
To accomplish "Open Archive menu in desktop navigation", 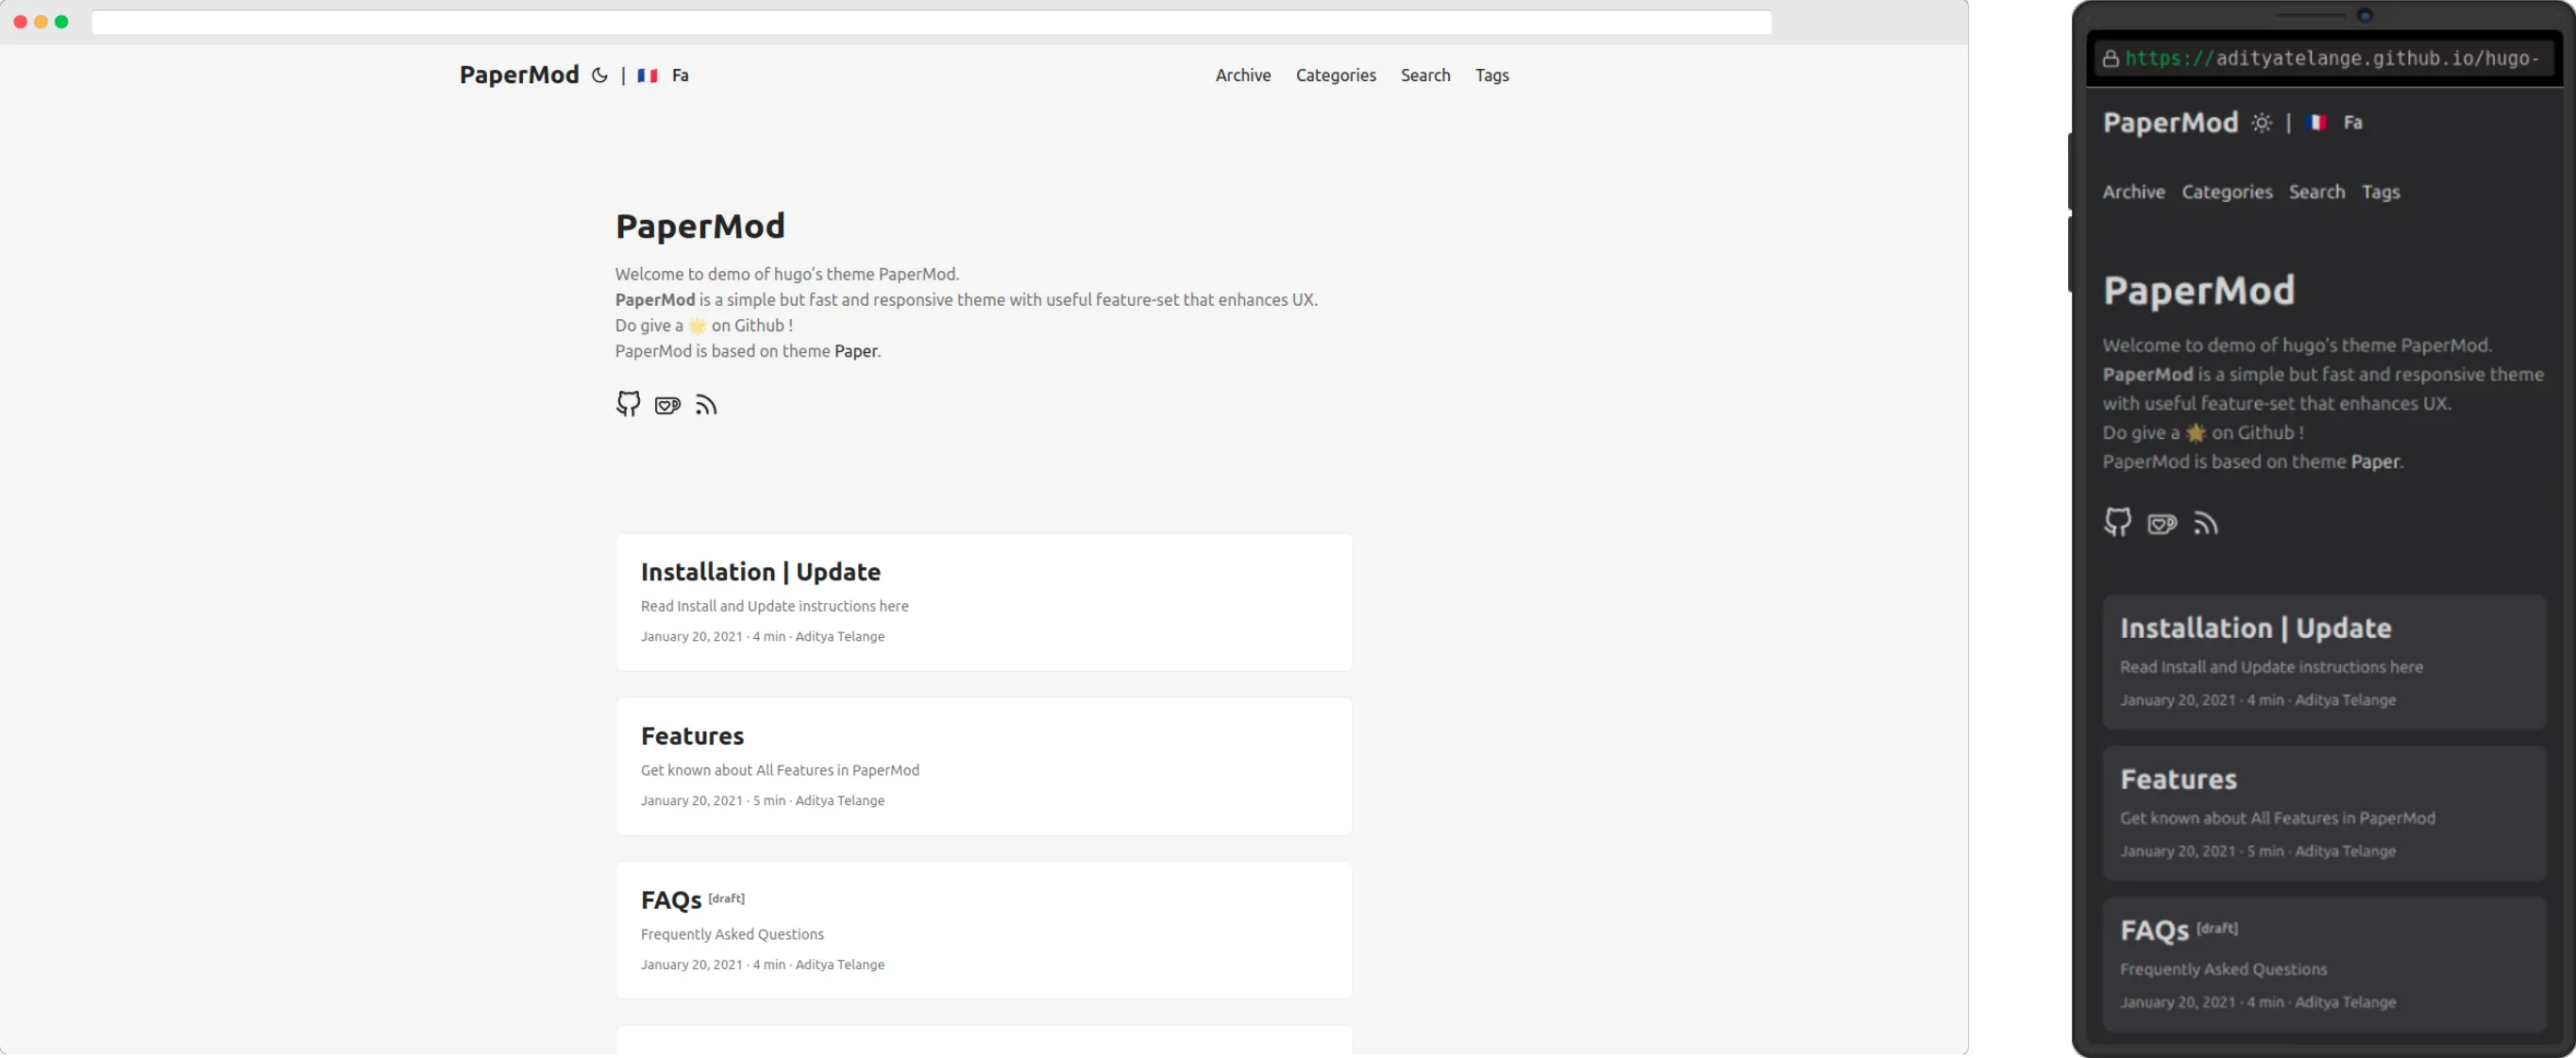I will coord(1243,75).
